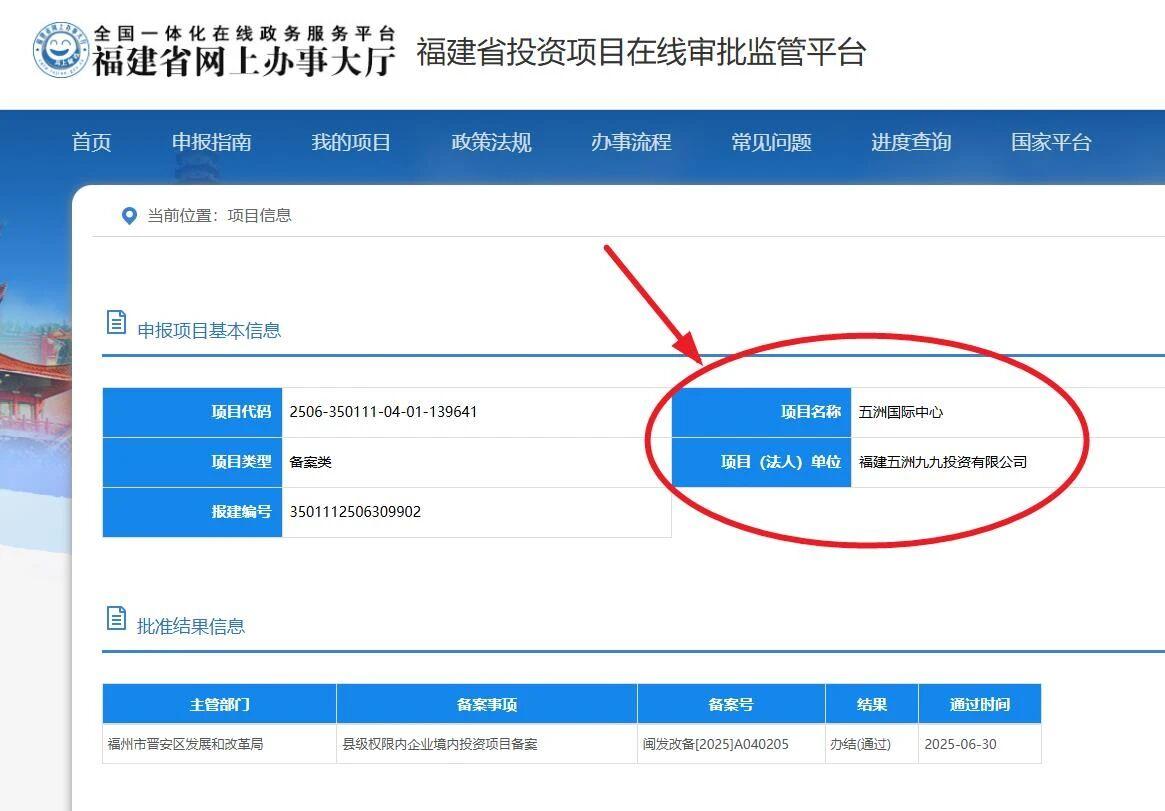Click the 项目（法人）单位 label cell
Viewport: 1165px width, 811px height.
(762, 462)
